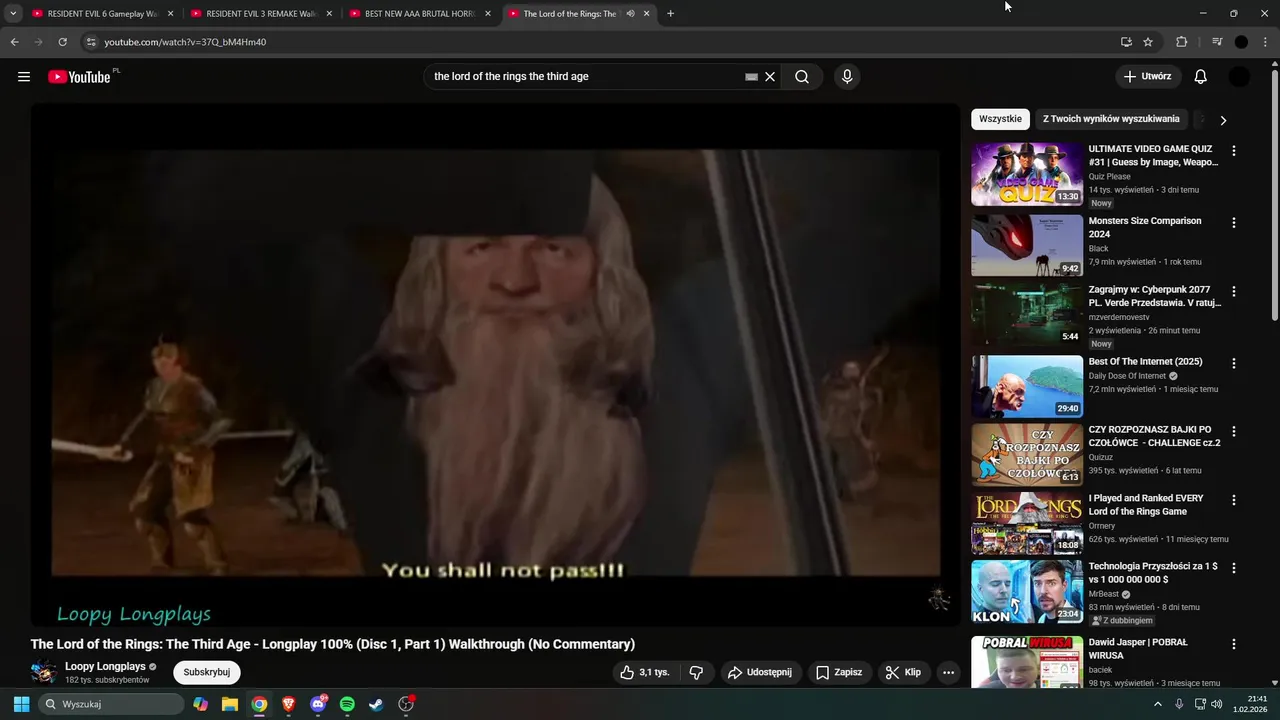Open Chrome three-dot menu
The width and height of the screenshot is (1280, 720).
point(1265,42)
